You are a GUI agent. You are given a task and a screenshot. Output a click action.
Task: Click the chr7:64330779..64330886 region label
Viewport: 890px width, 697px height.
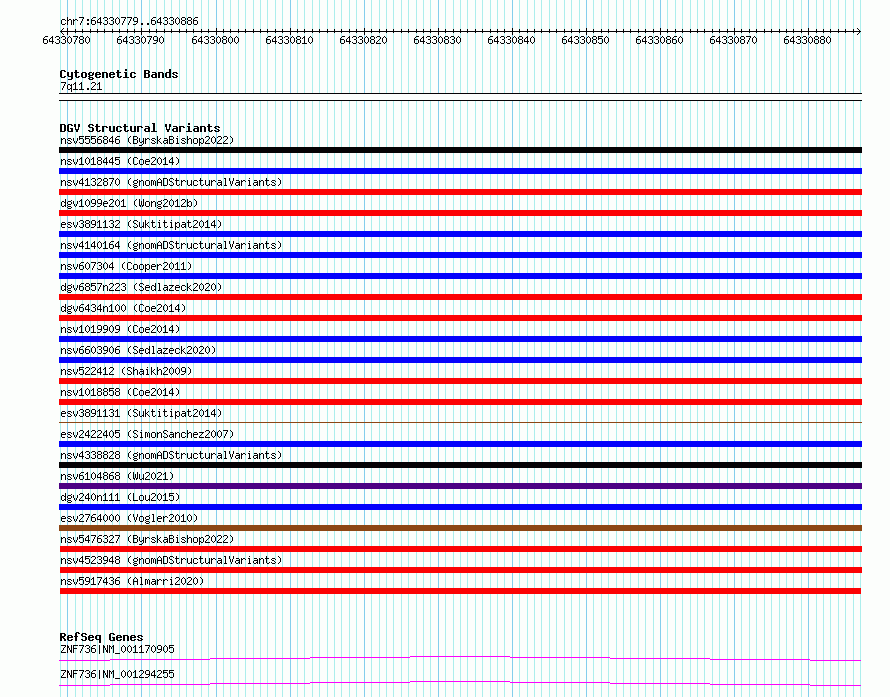[129, 21]
